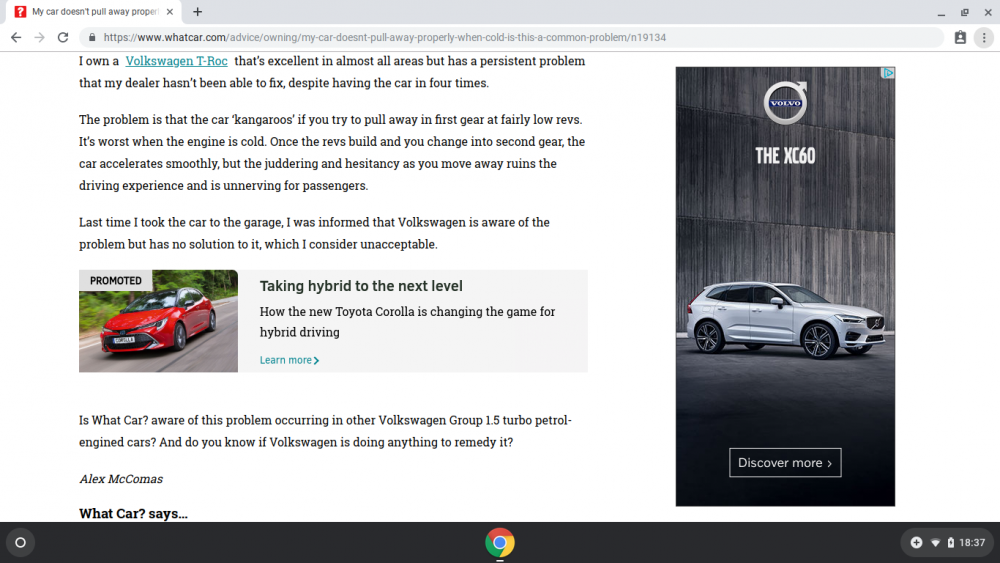1000x563 pixels.
Task: Open the clipboard extension icon
Action: click(960, 38)
